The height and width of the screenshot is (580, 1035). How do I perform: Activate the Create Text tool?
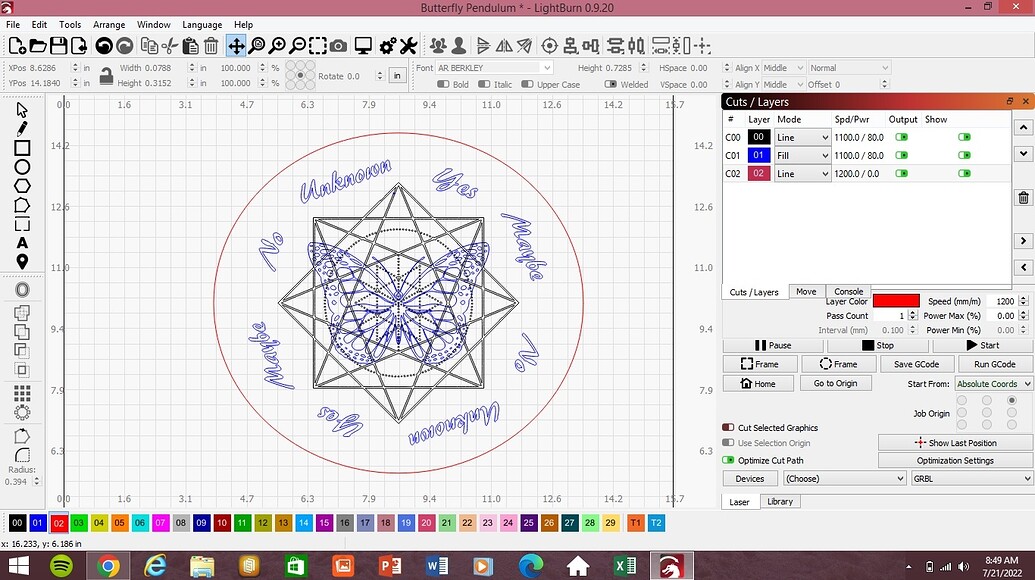(x=22, y=243)
